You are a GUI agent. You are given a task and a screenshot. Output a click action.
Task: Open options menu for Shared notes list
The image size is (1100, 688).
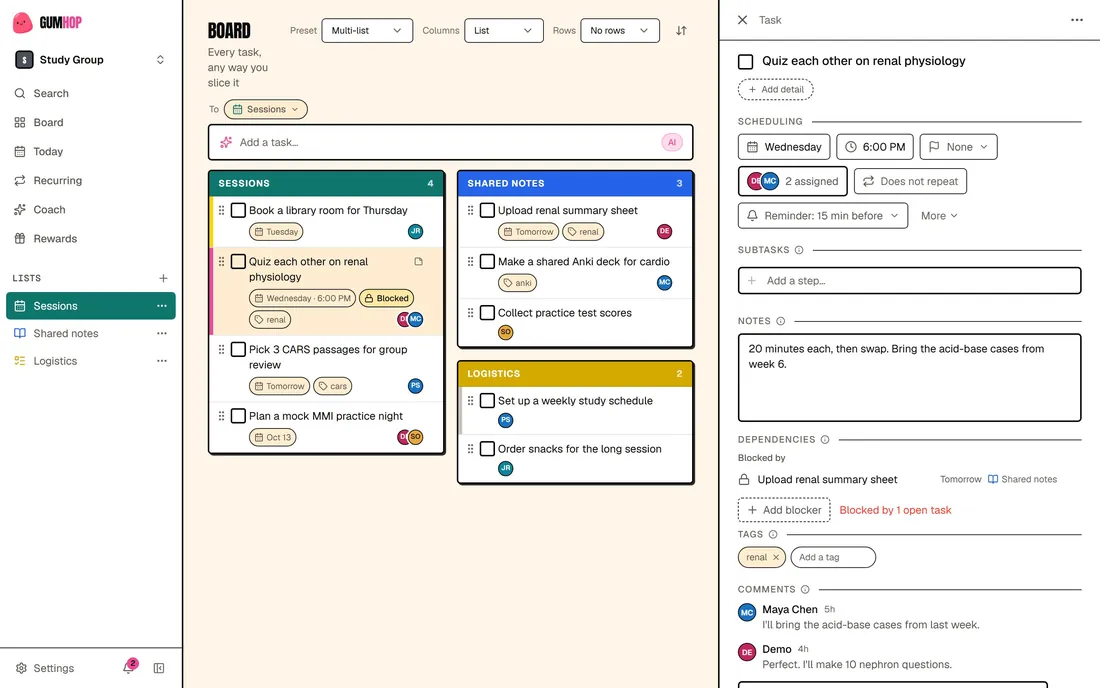point(162,333)
